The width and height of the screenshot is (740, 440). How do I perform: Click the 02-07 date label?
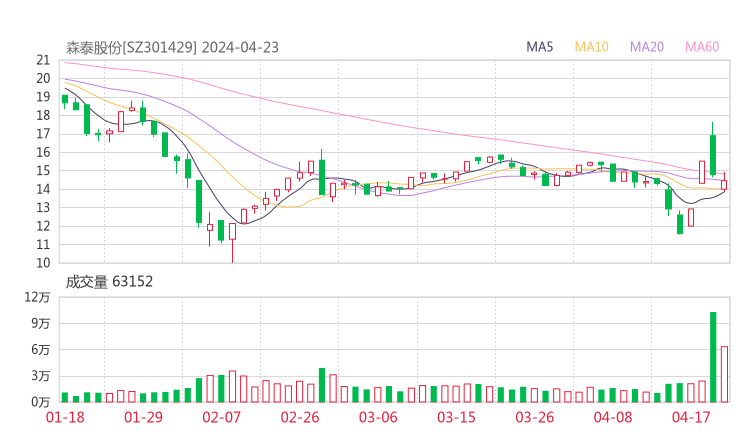pos(221,417)
